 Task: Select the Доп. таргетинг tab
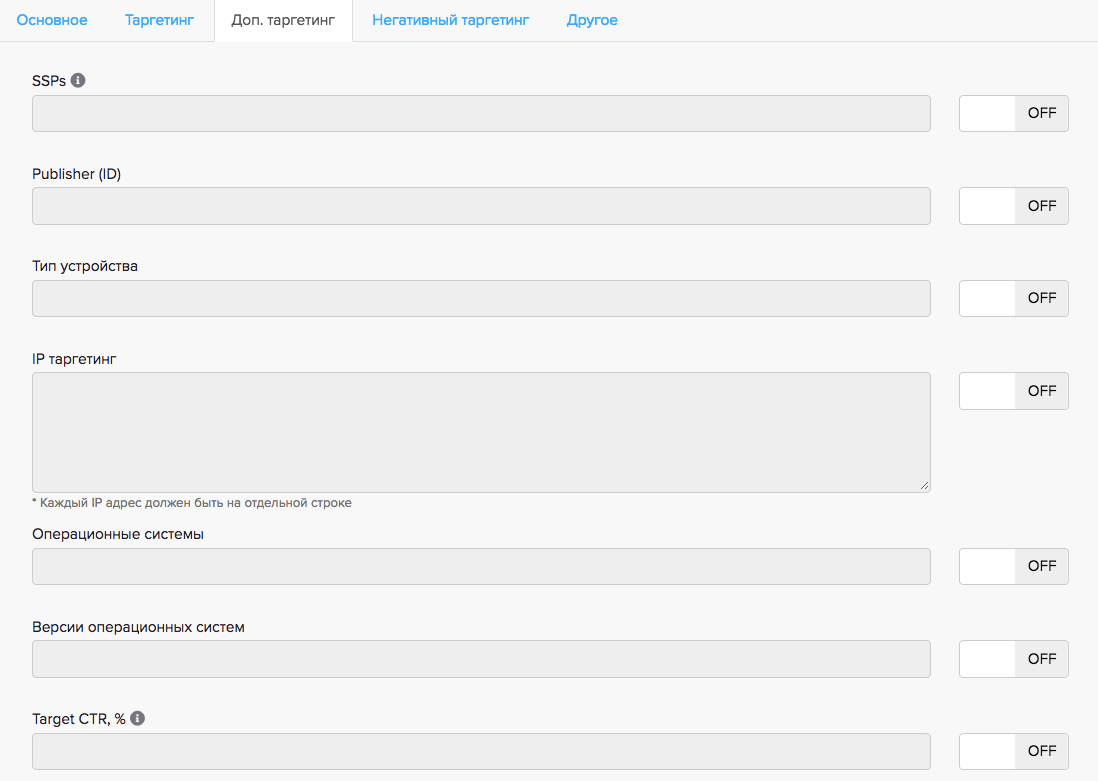point(283,20)
